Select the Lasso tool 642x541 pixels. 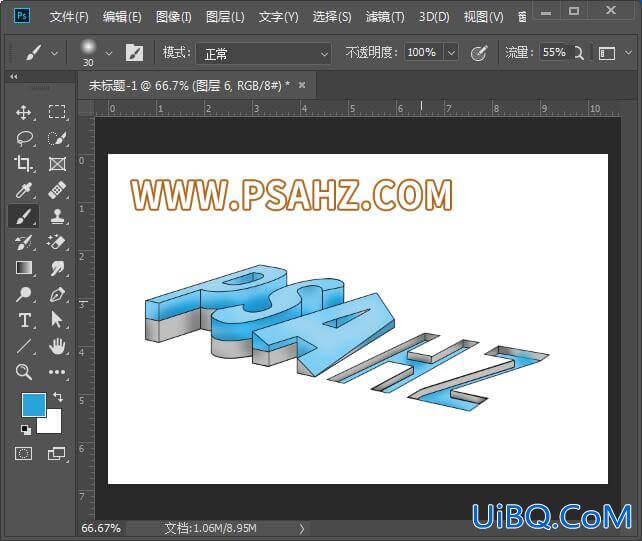[24, 138]
